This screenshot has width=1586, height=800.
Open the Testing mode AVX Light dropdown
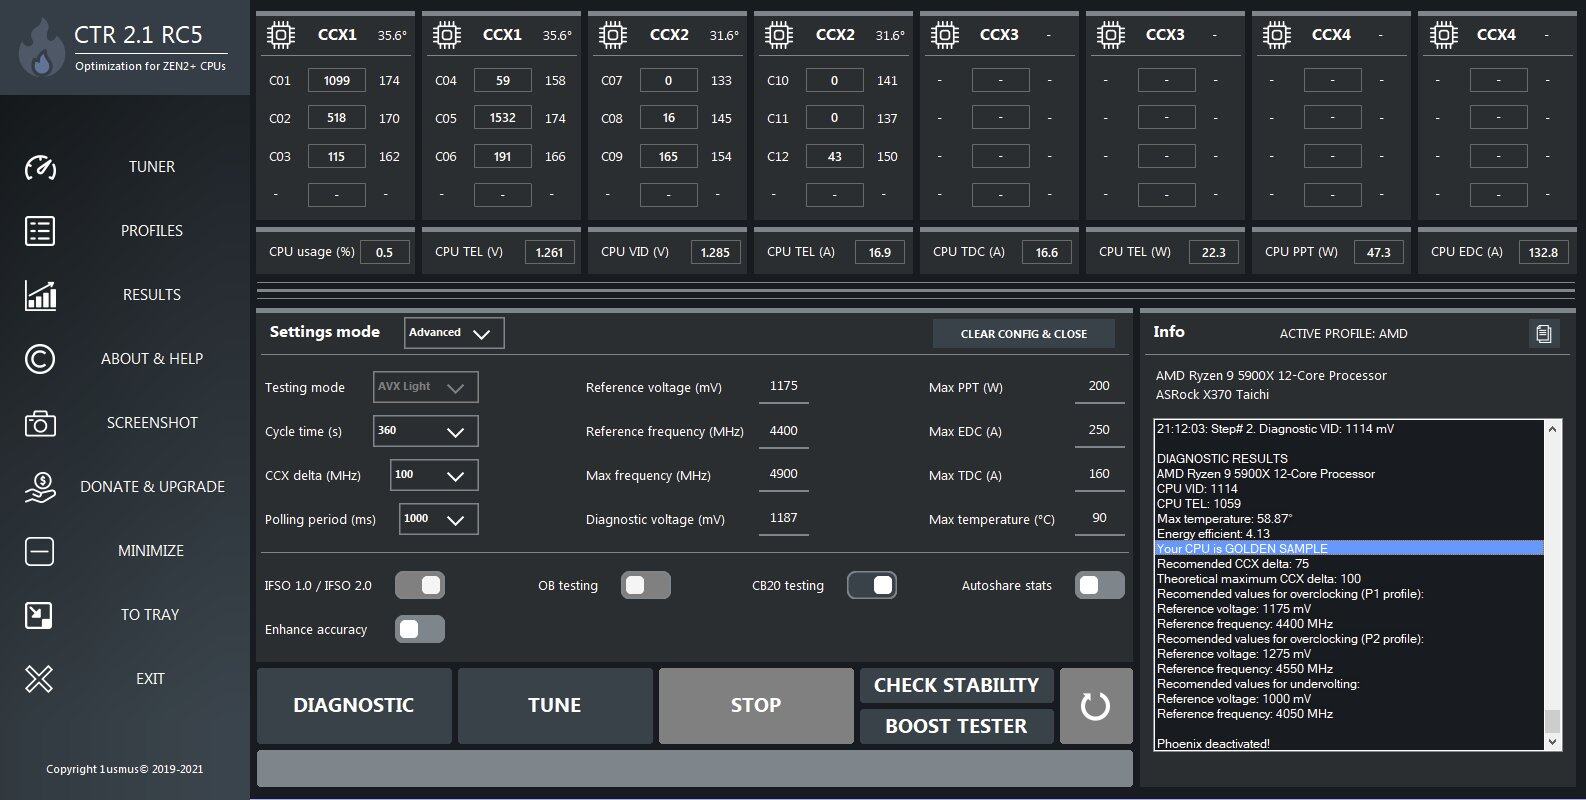(x=425, y=387)
